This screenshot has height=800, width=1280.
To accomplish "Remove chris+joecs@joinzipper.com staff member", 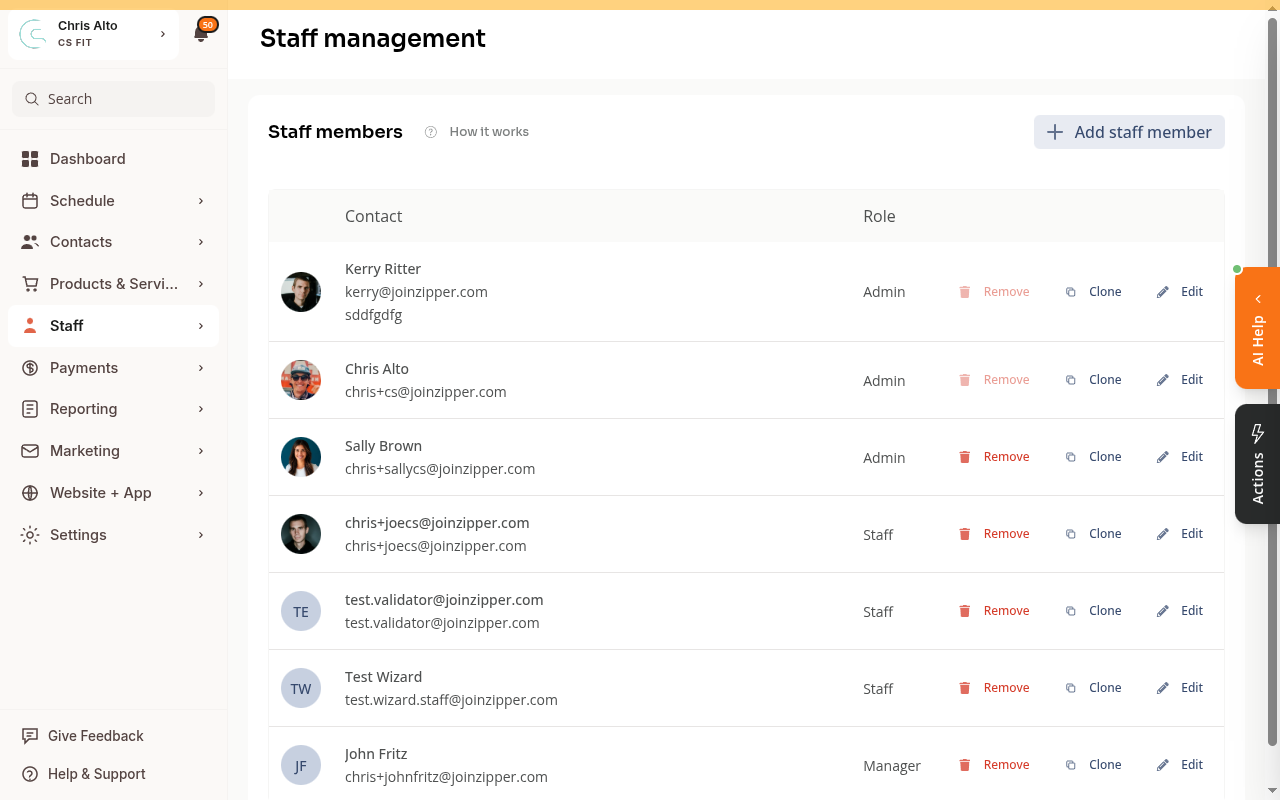I will 994,534.
